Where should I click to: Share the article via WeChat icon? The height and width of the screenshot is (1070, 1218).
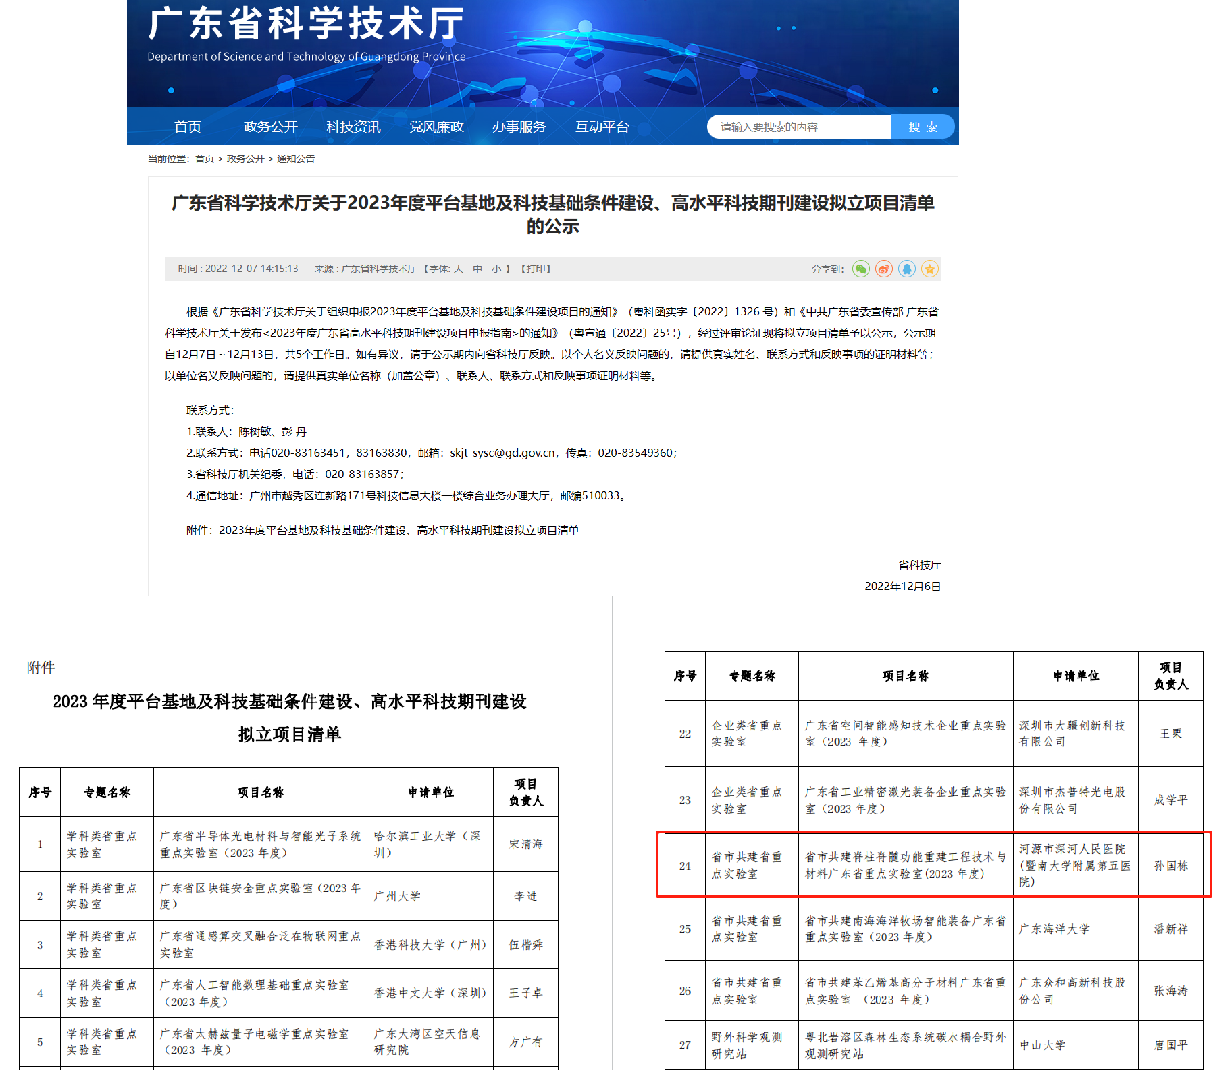point(861,269)
